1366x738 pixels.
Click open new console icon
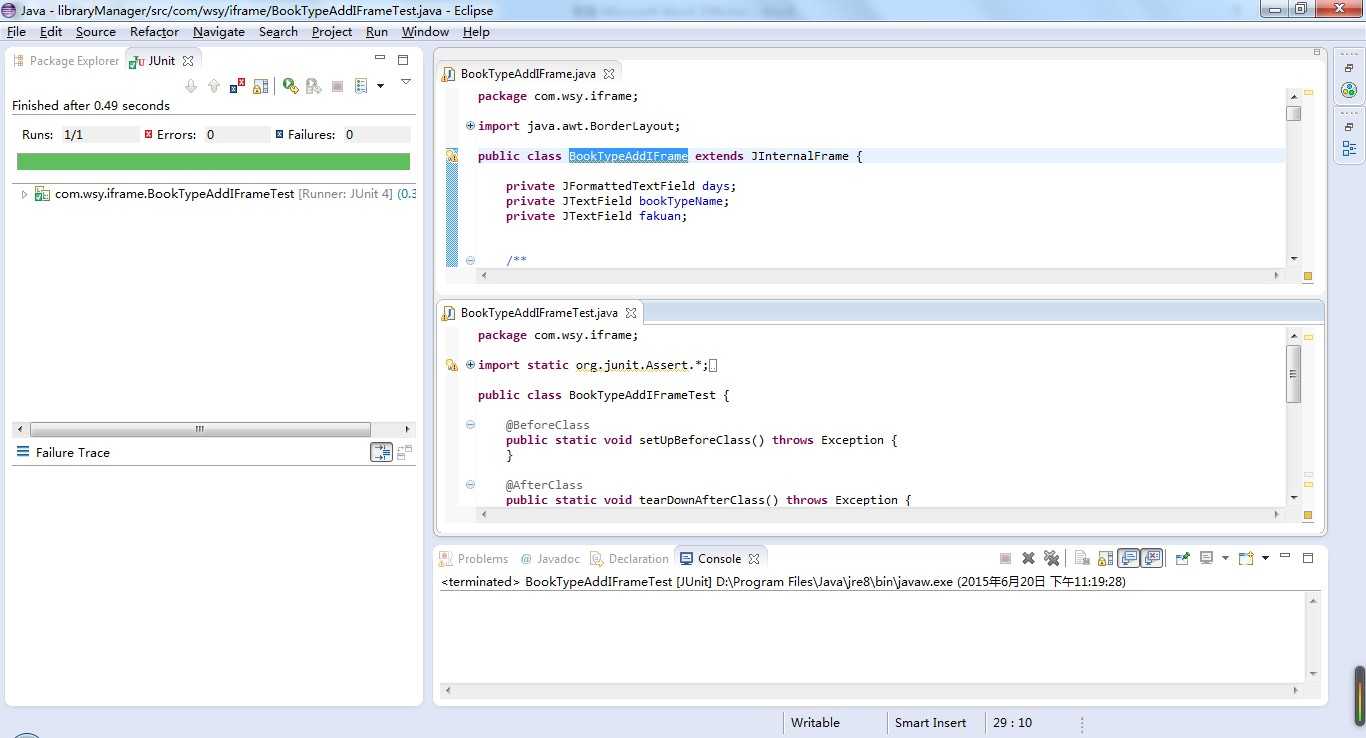pyautogui.click(x=1246, y=558)
